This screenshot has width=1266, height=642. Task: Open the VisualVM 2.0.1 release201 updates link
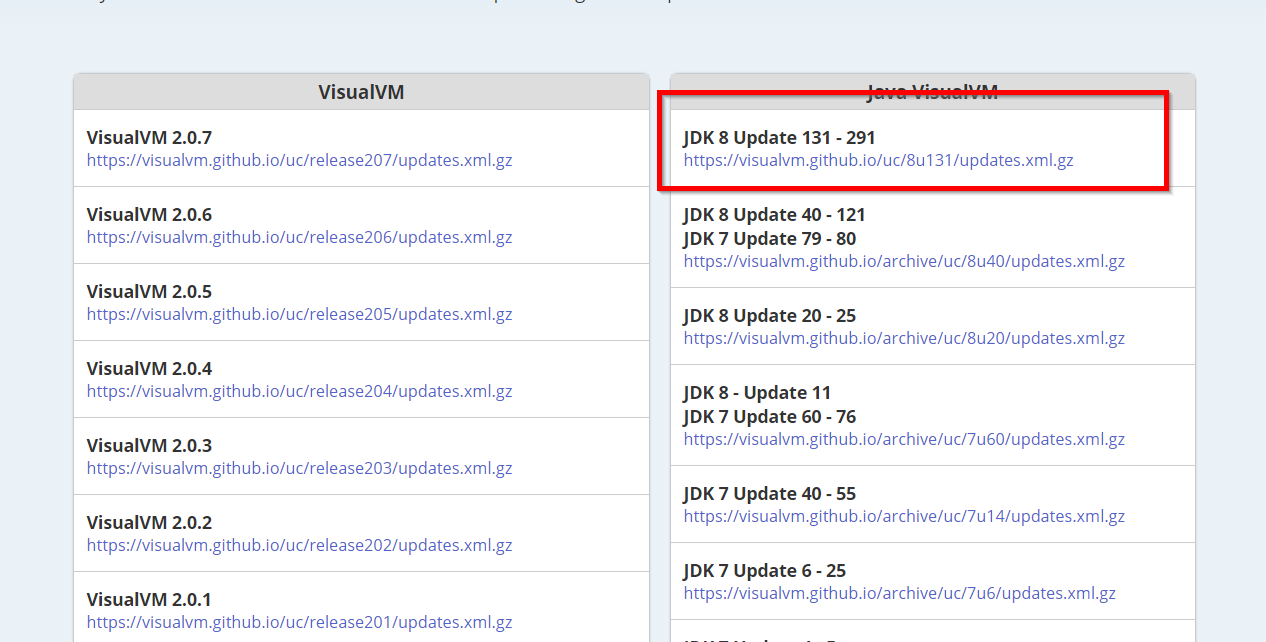[299, 622]
